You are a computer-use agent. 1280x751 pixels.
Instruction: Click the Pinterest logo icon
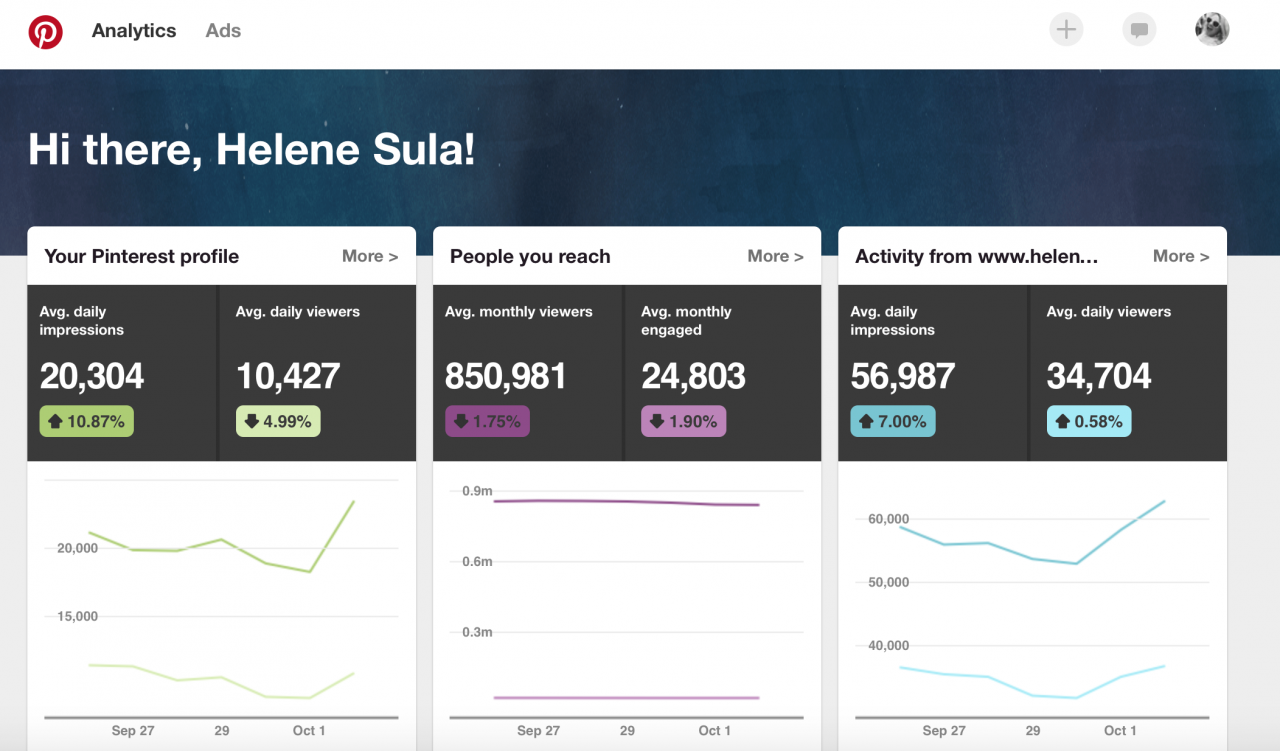point(45,31)
